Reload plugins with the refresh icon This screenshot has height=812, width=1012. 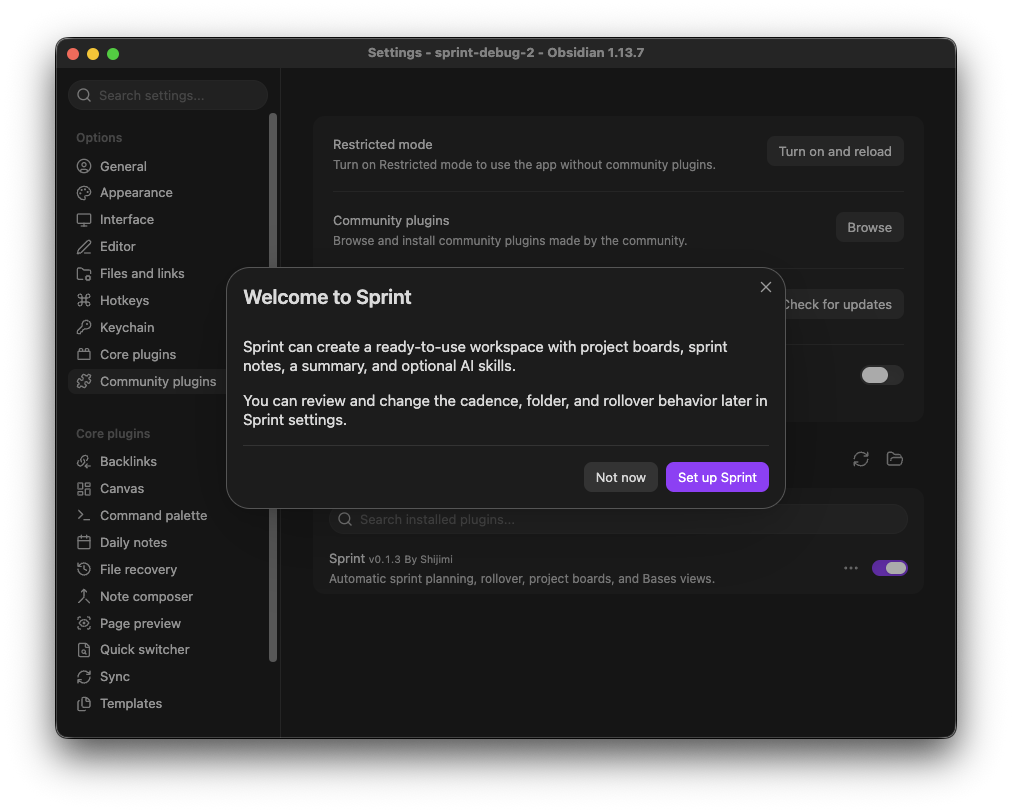(860, 459)
